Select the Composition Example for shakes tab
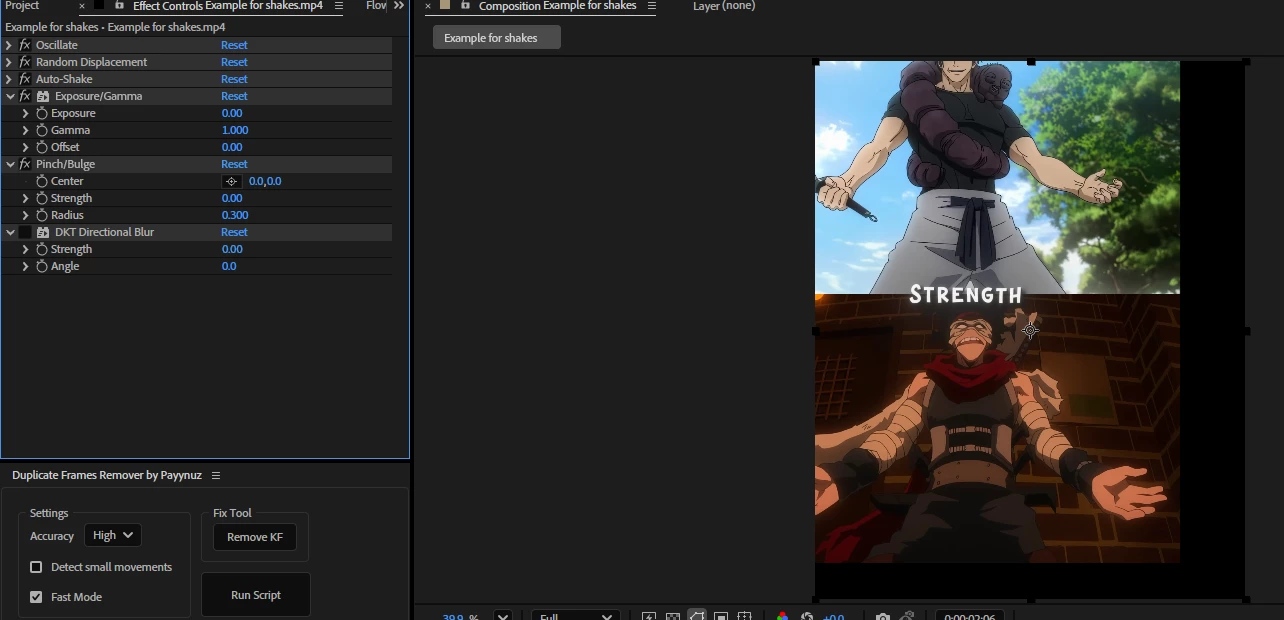Viewport: 1284px width, 620px height. point(557,6)
